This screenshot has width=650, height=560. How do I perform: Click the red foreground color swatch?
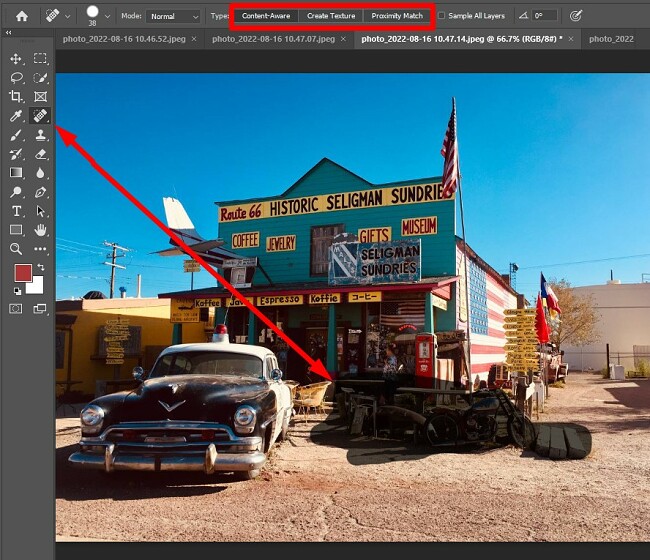(x=22, y=273)
